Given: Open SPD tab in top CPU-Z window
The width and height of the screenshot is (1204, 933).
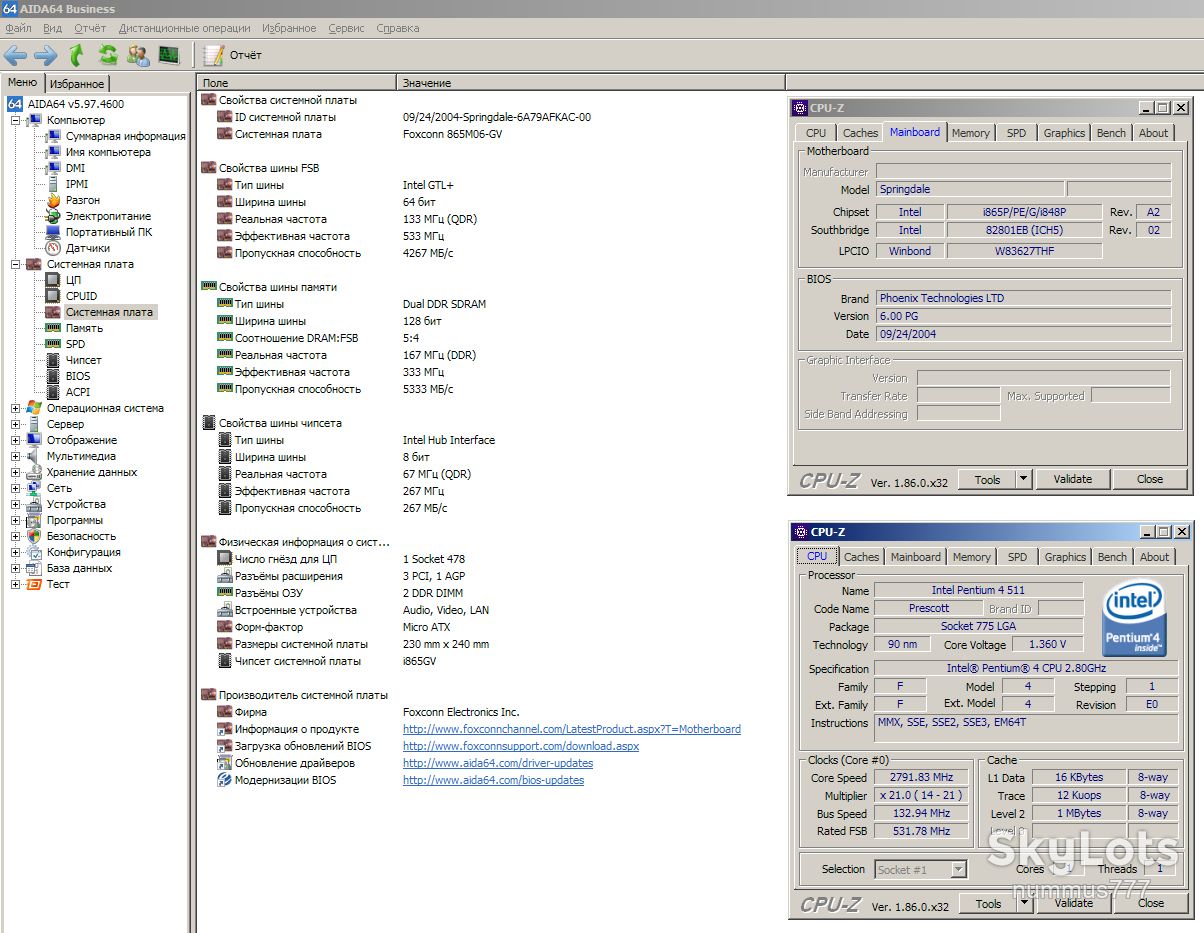Looking at the screenshot, I should click(1016, 133).
